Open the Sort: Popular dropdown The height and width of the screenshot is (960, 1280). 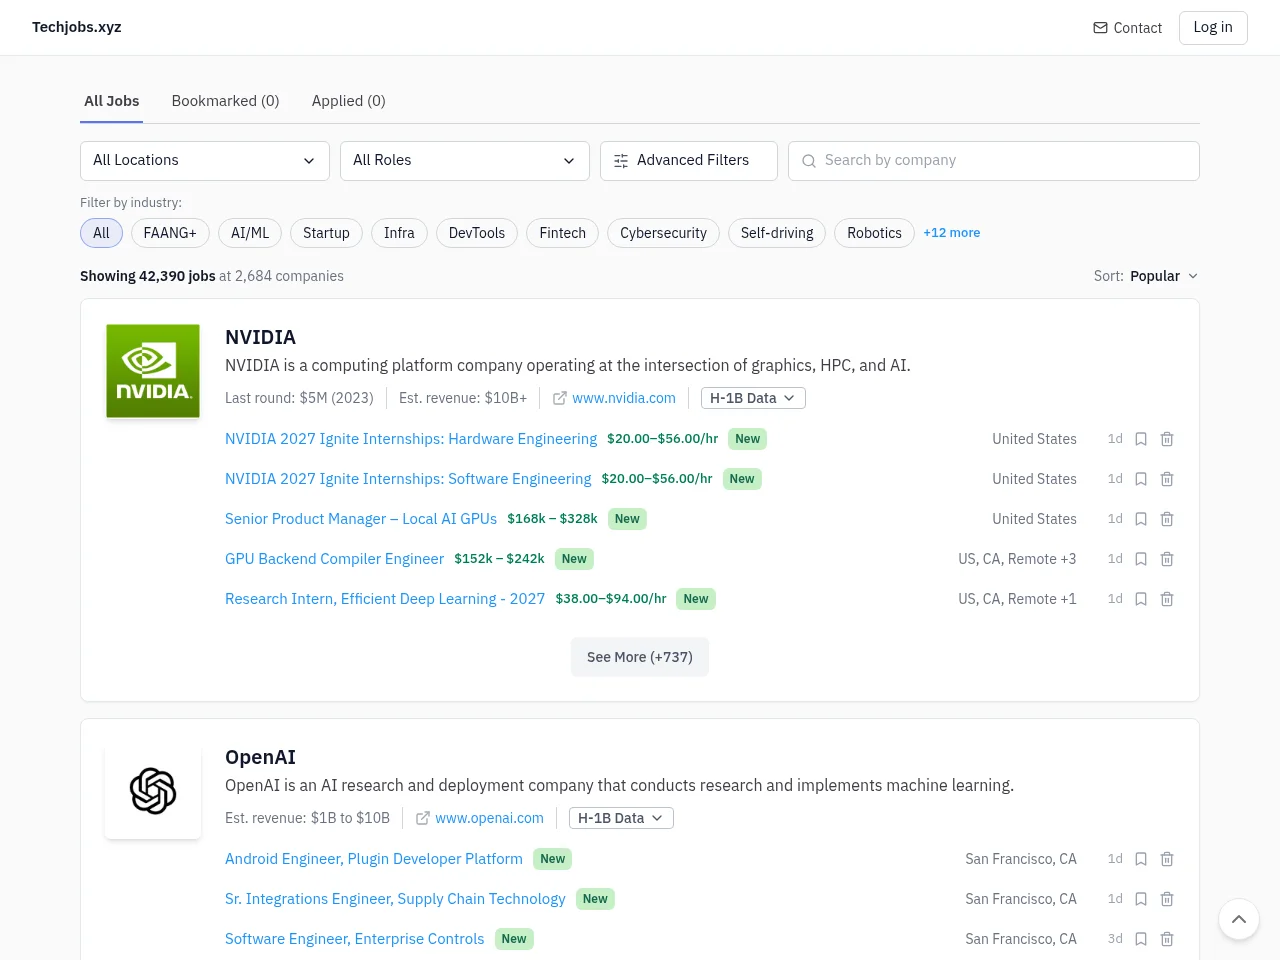1146,276
